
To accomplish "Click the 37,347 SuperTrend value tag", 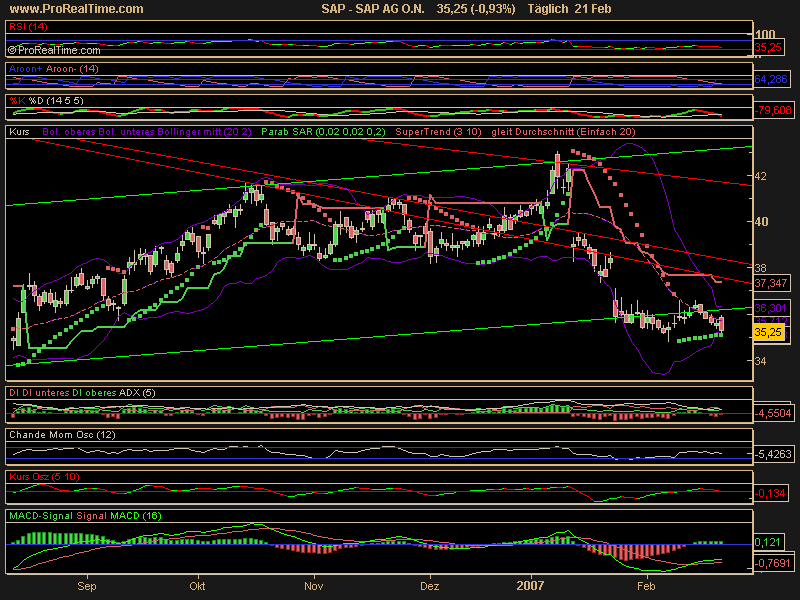I will [767, 283].
